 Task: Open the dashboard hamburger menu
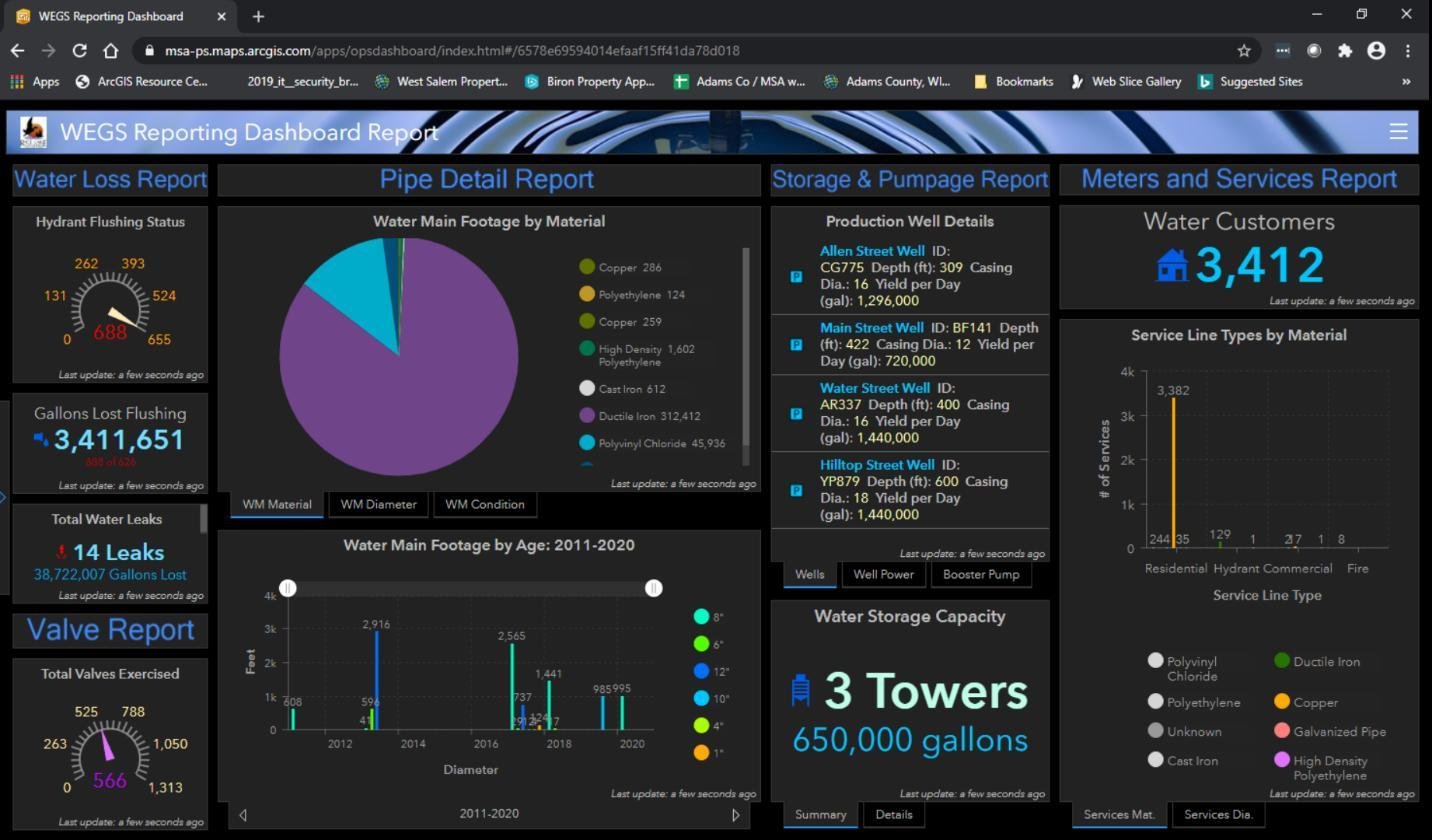1397,131
